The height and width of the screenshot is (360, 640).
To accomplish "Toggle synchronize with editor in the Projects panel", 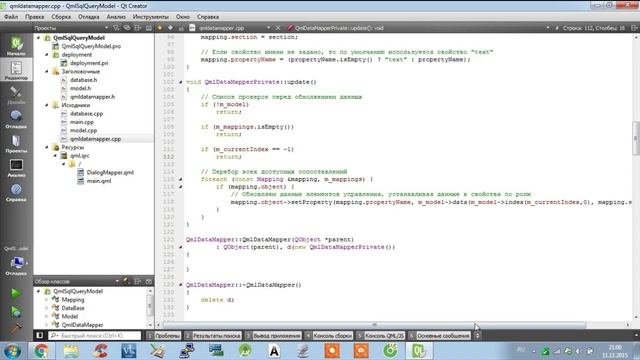I will (x=127, y=28).
